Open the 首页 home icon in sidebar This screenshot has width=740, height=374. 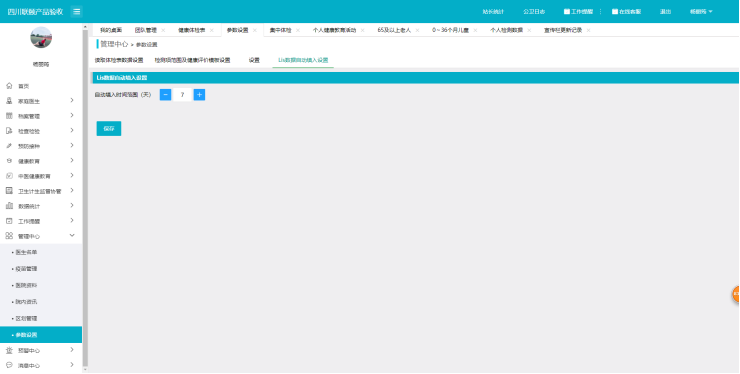pyautogui.click(x=9, y=86)
